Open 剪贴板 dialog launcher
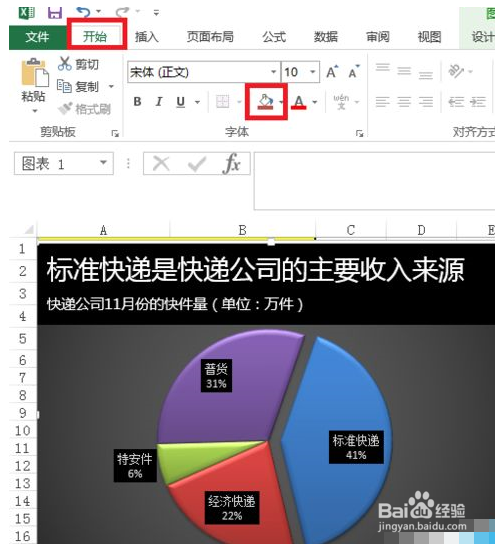This screenshot has height=544, width=495. click(115, 133)
